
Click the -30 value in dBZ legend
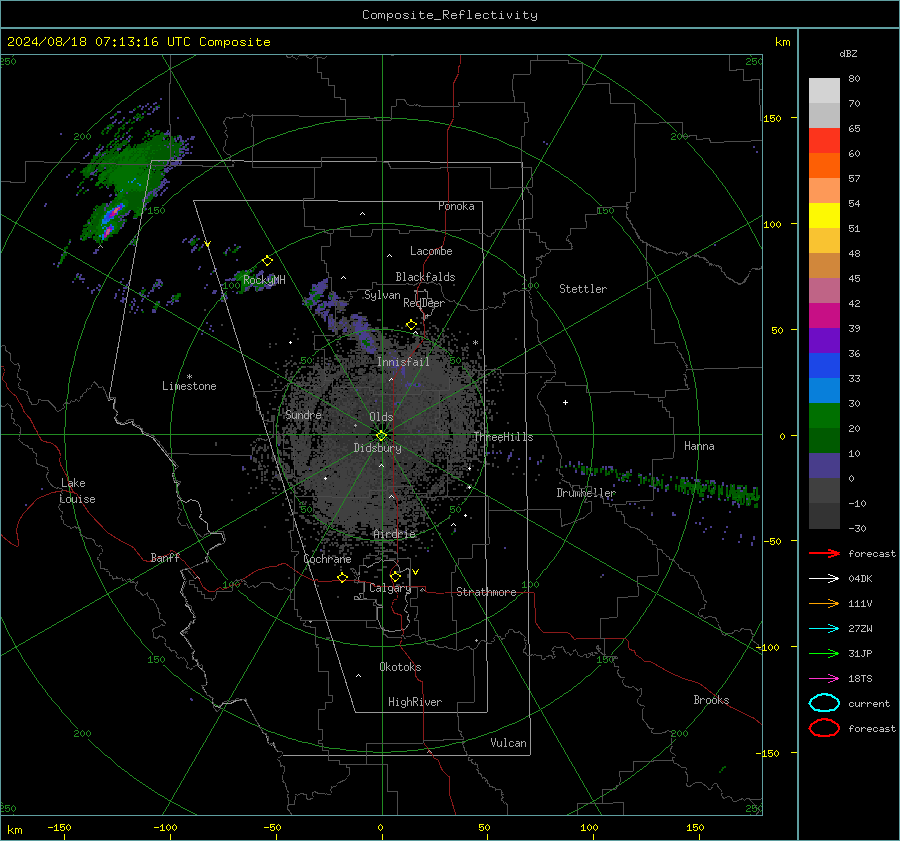click(857, 528)
